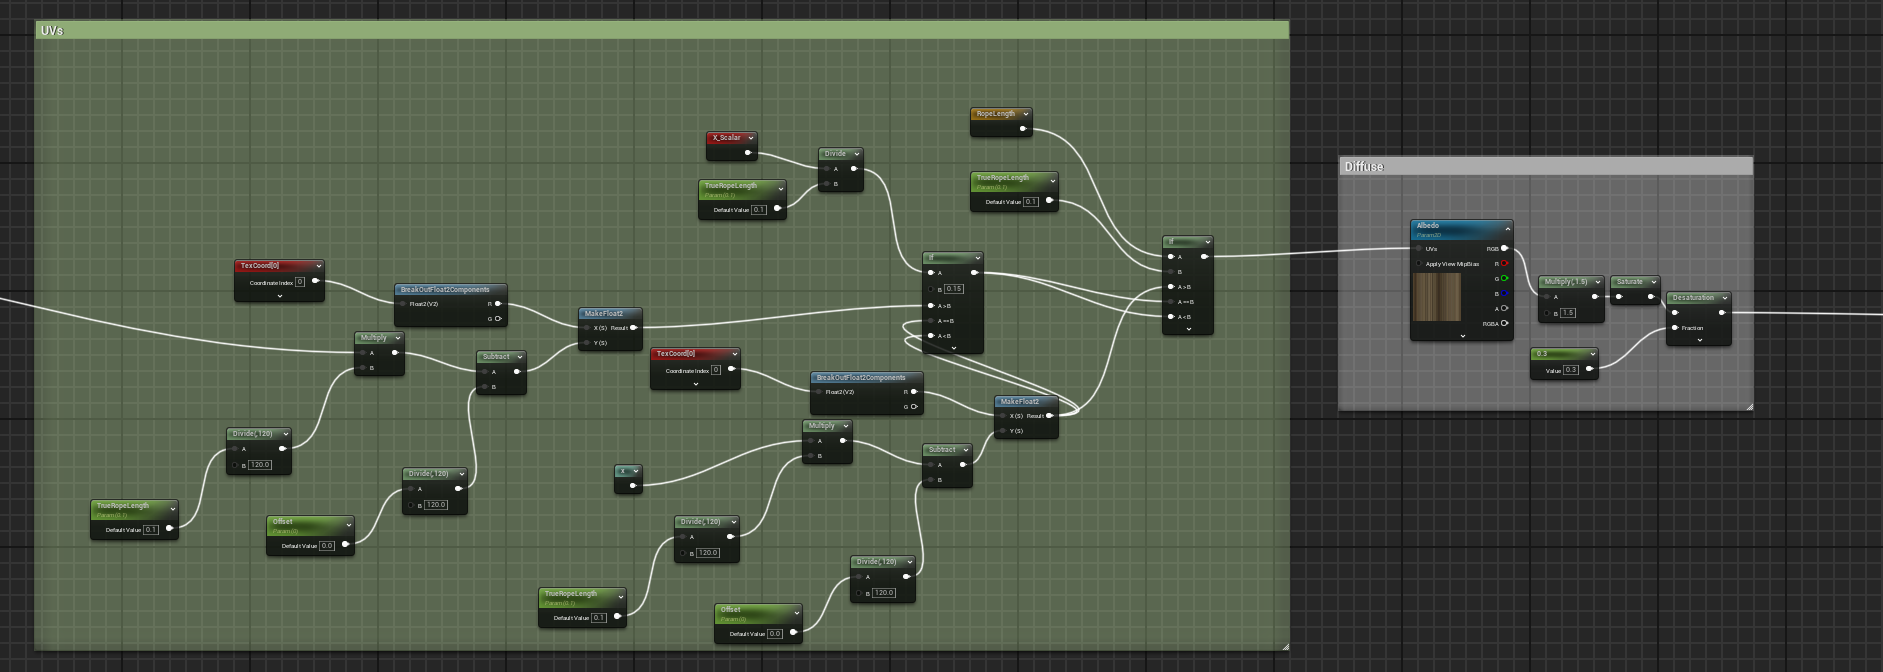Open the X_Scalar node's header chevron
The image size is (1883, 672).
pyautogui.click(x=750, y=138)
